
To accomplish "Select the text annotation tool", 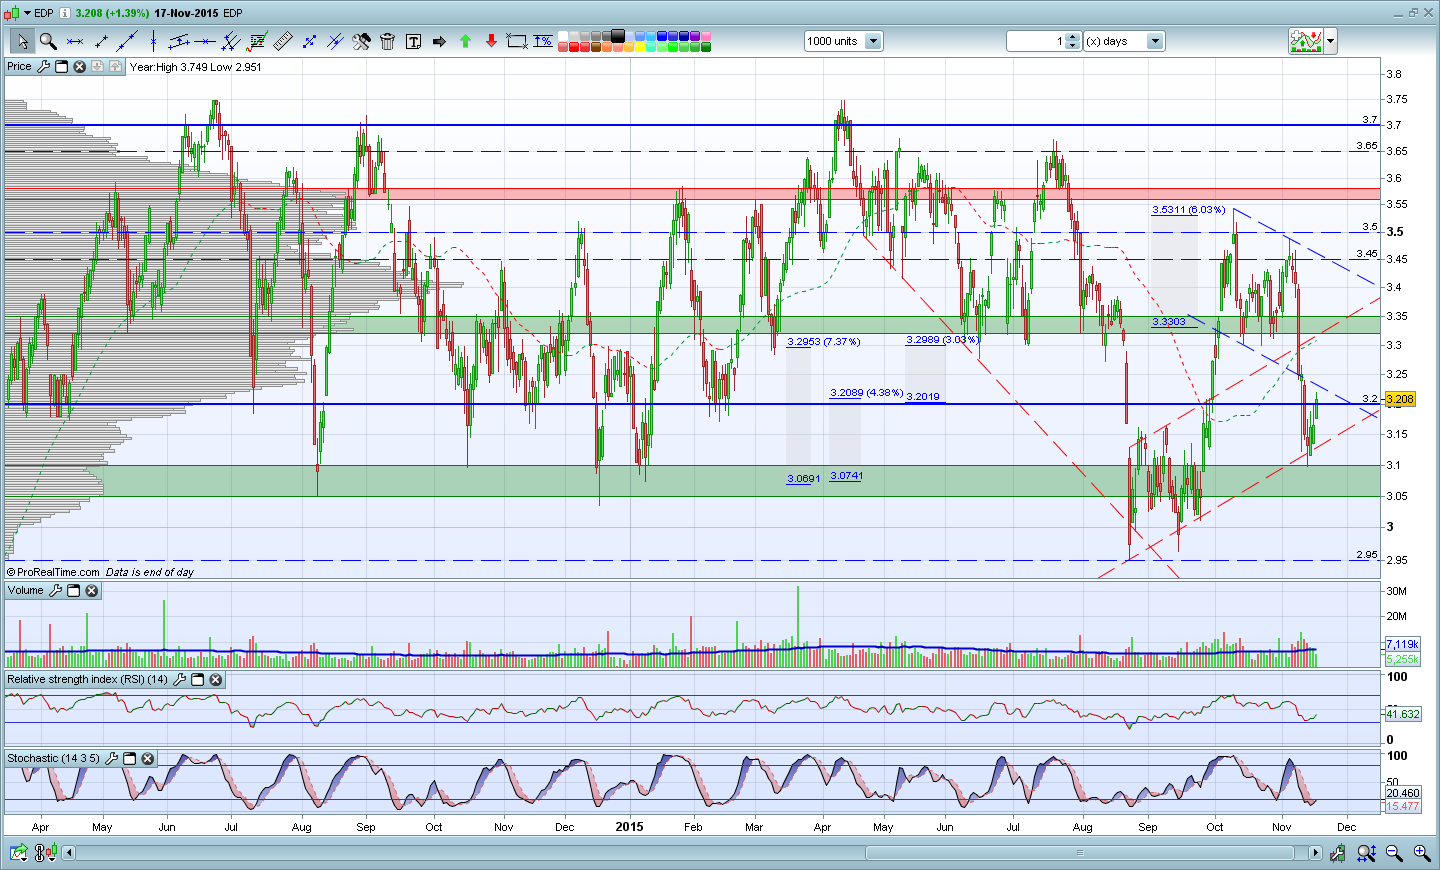I will click(x=413, y=41).
